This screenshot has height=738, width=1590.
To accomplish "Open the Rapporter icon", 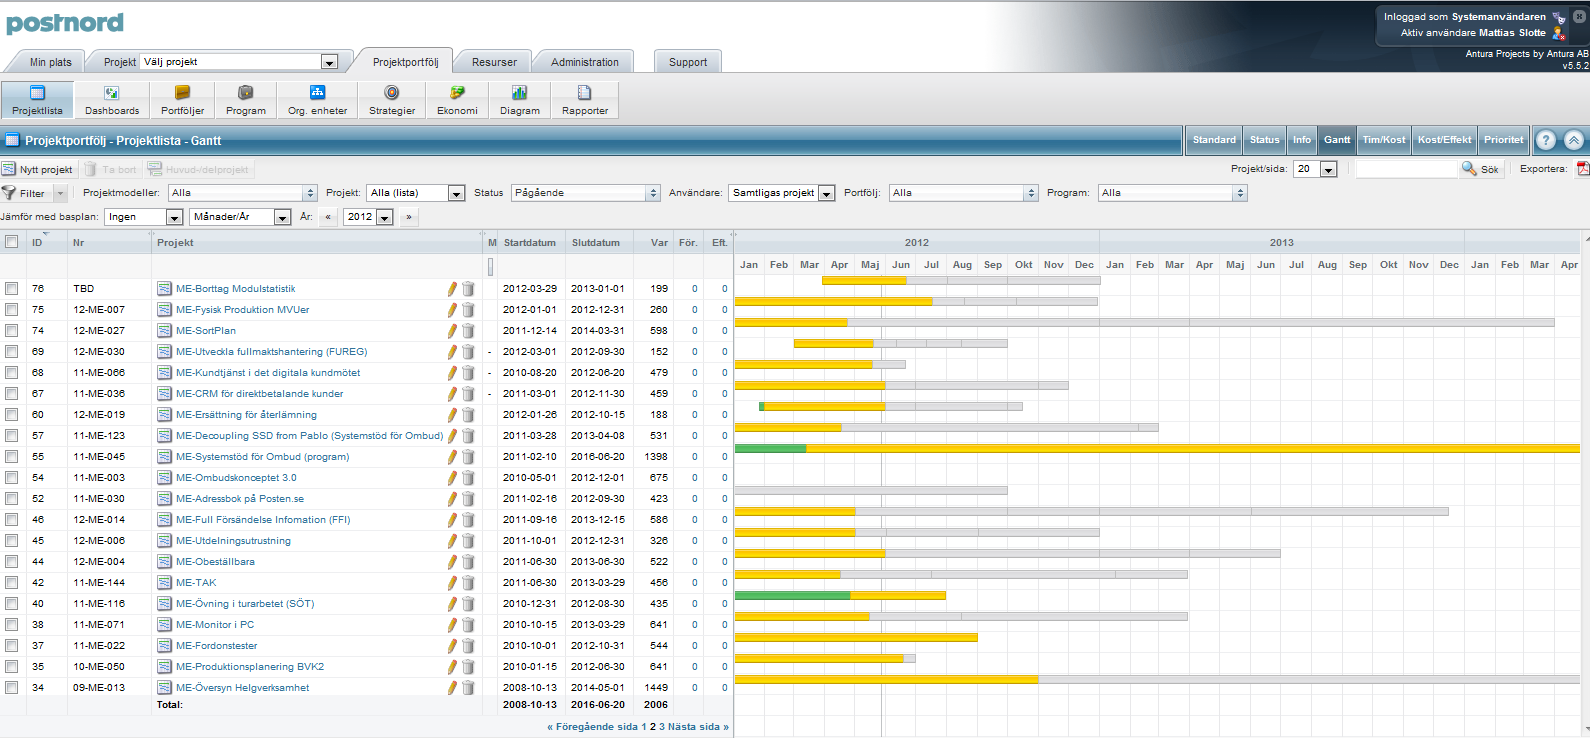I will (x=585, y=100).
